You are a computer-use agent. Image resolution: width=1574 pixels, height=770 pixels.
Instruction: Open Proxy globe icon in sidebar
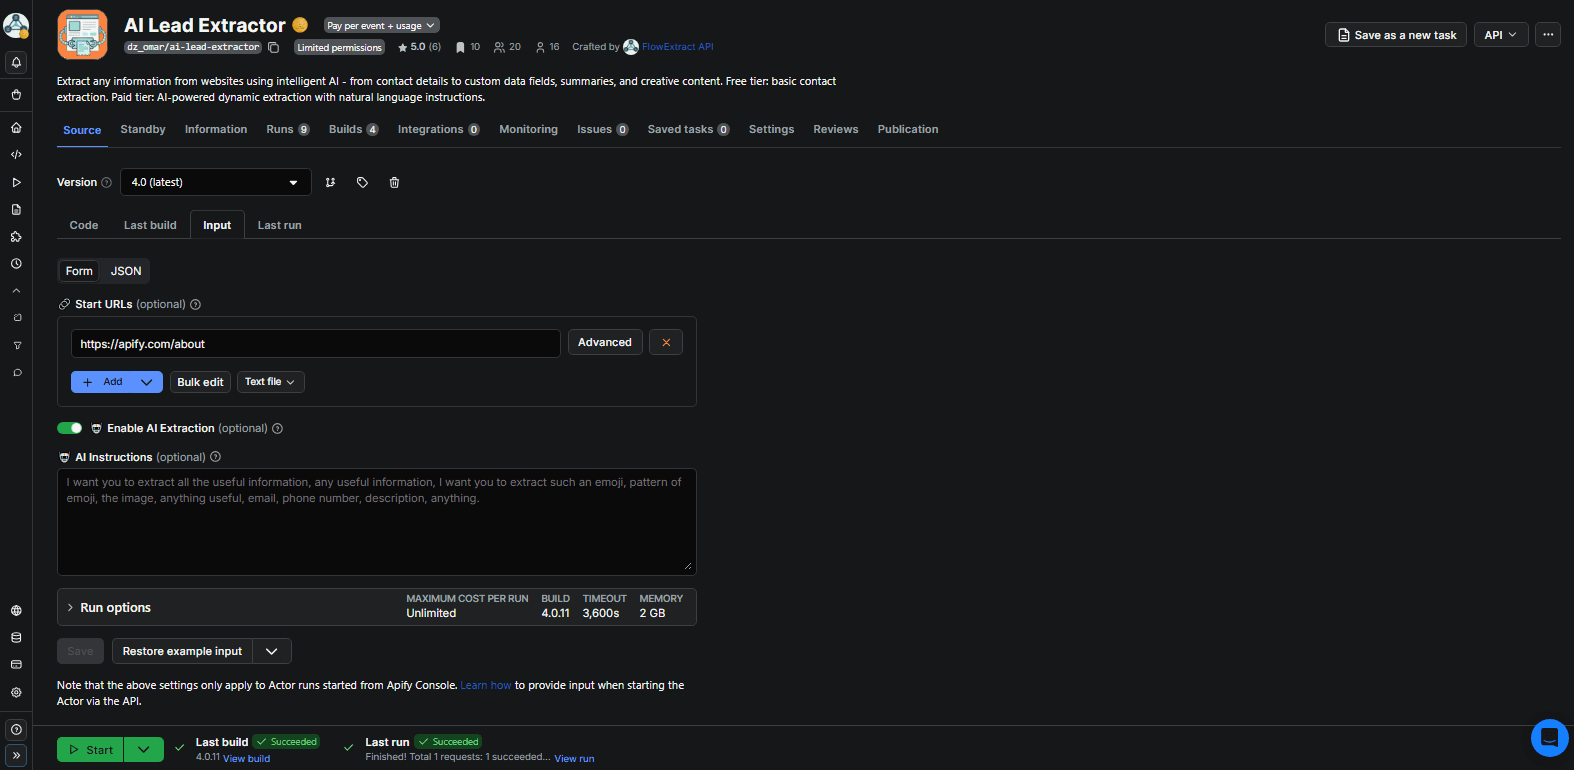point(16,610)
